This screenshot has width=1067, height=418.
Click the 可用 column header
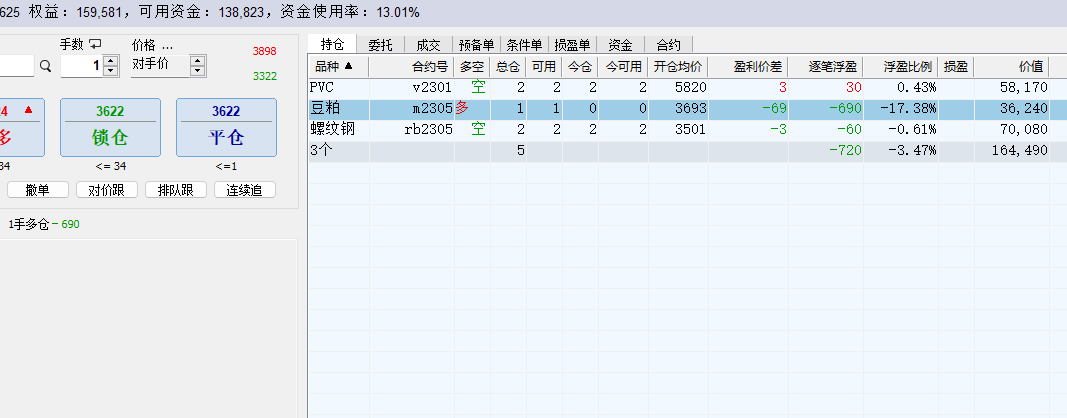[544, 67]
